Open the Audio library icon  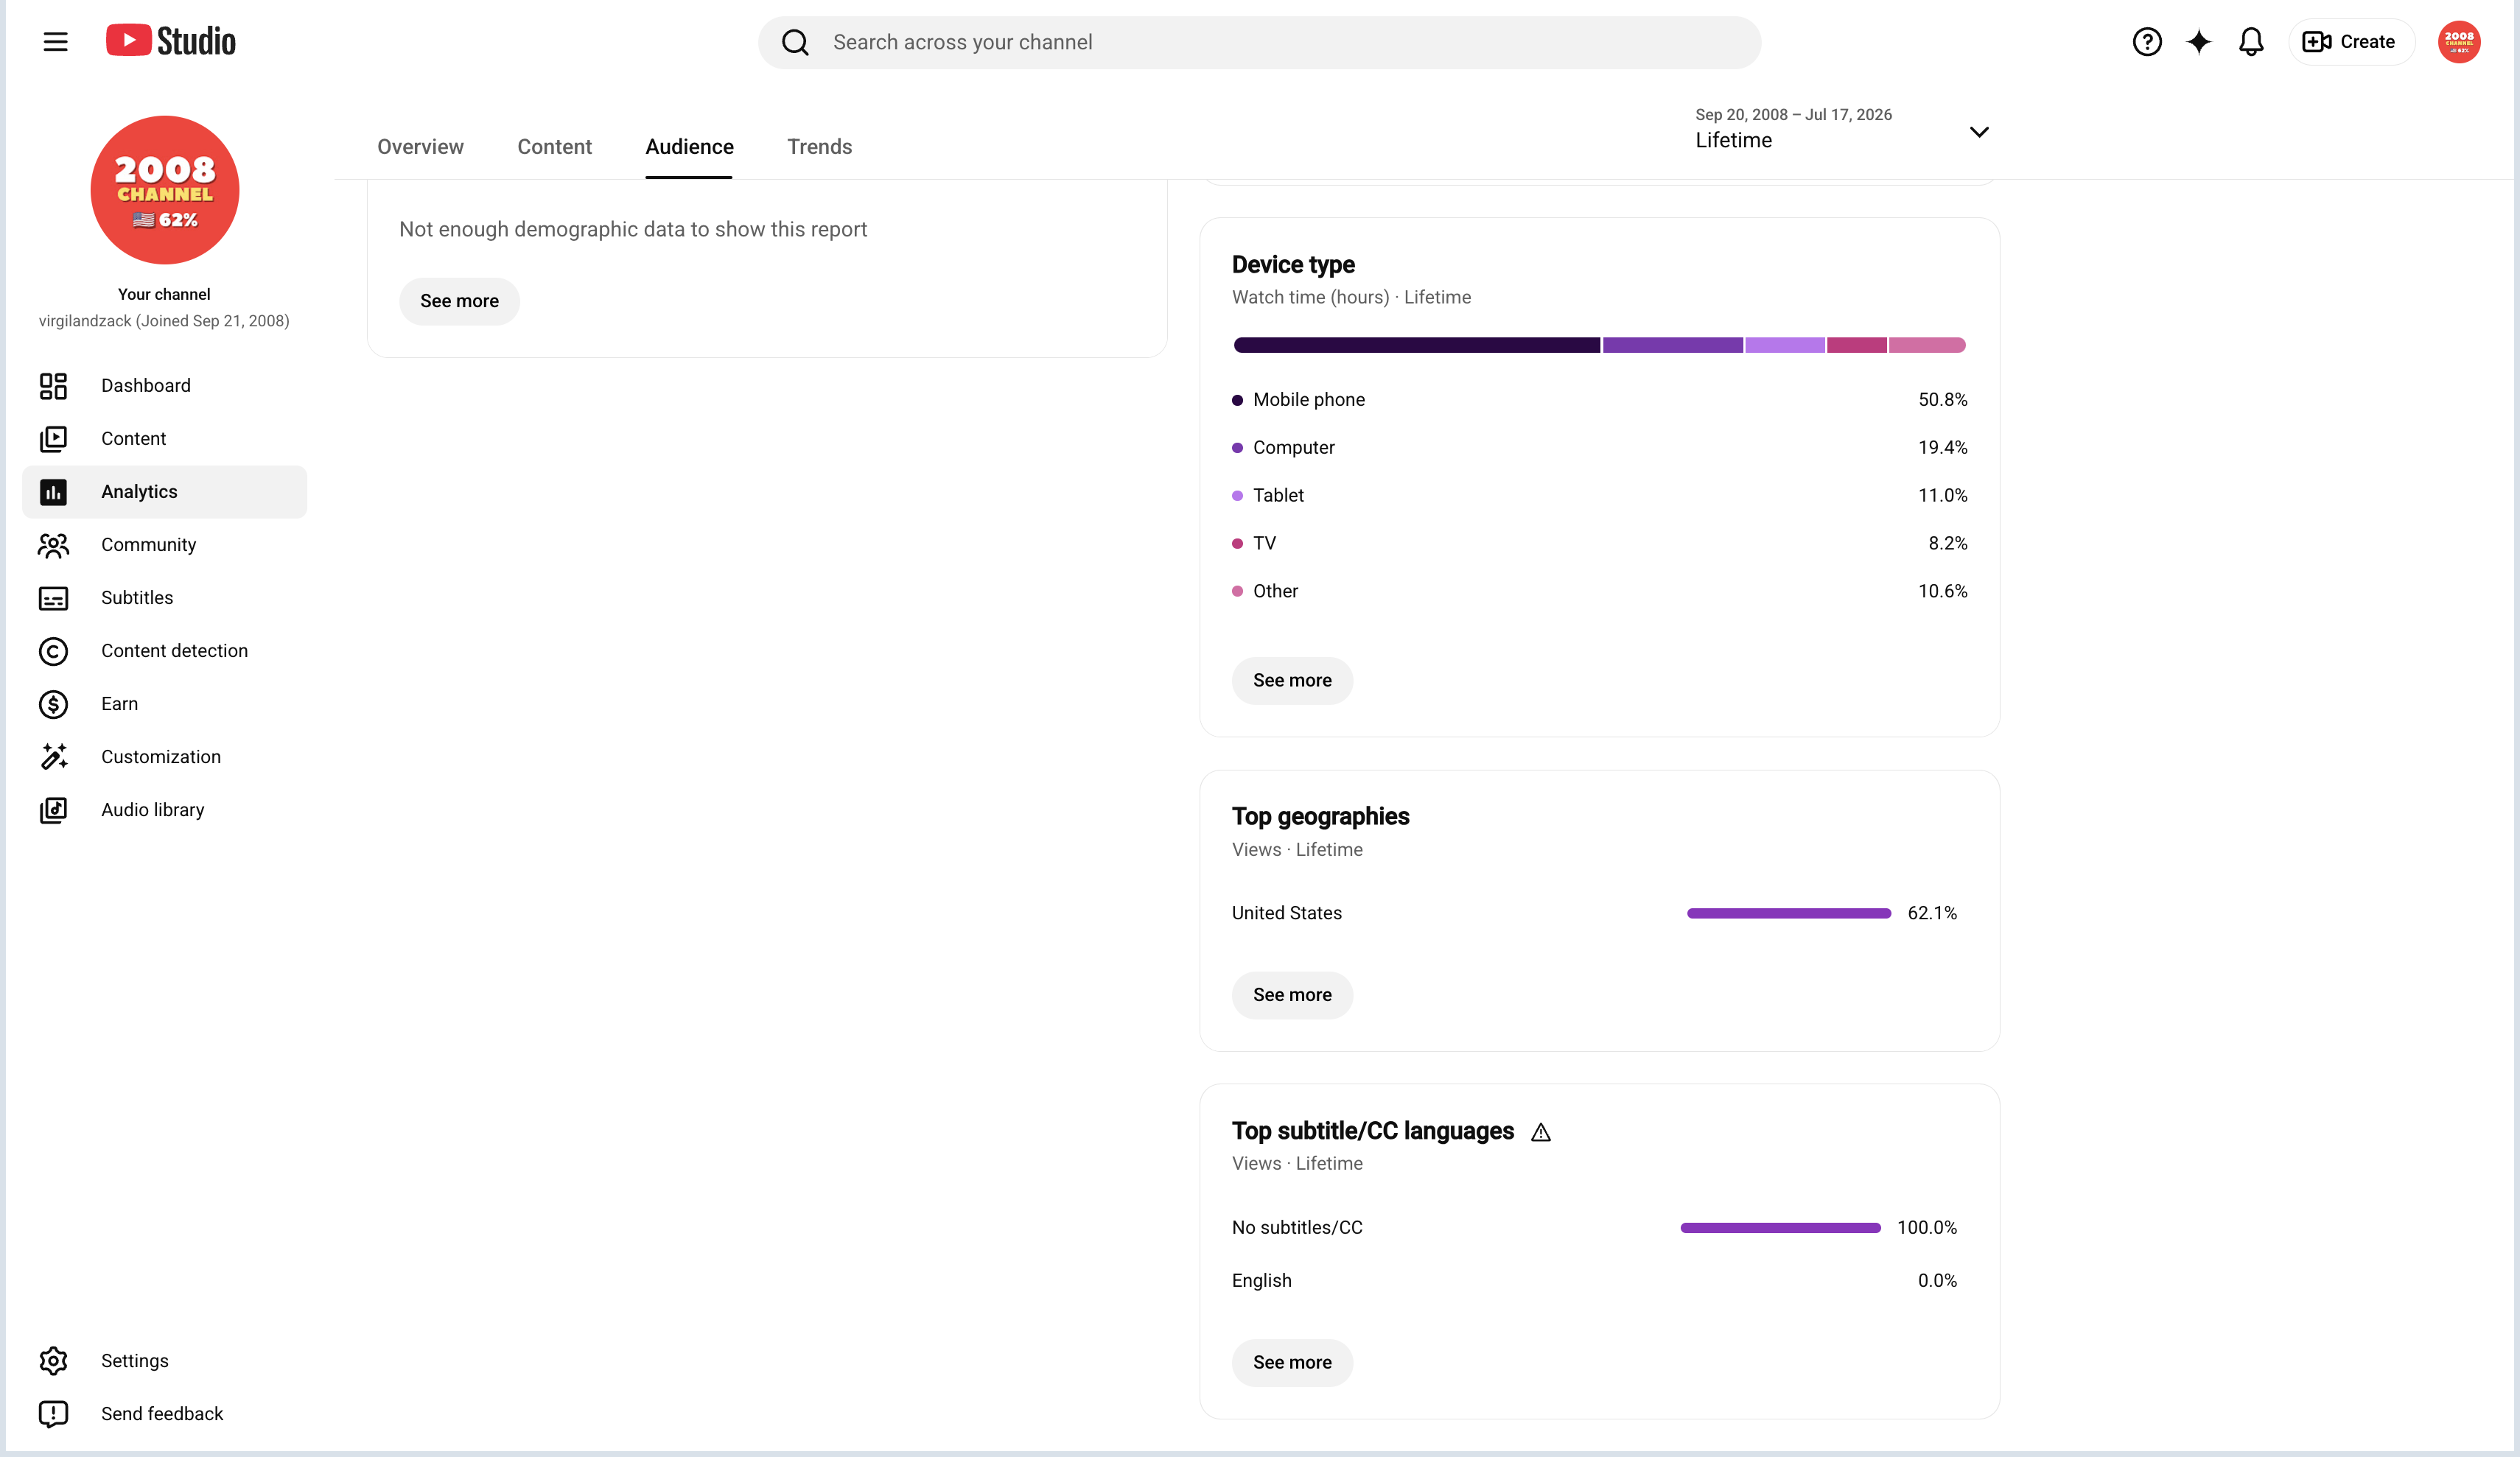(x=53, y=810)
